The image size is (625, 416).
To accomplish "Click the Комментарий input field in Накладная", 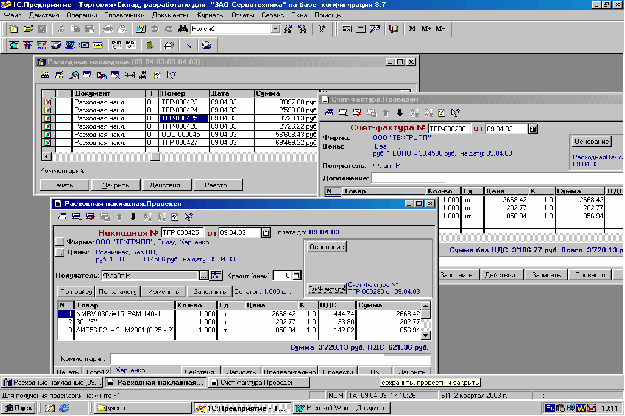I will (x=271, y=359).
